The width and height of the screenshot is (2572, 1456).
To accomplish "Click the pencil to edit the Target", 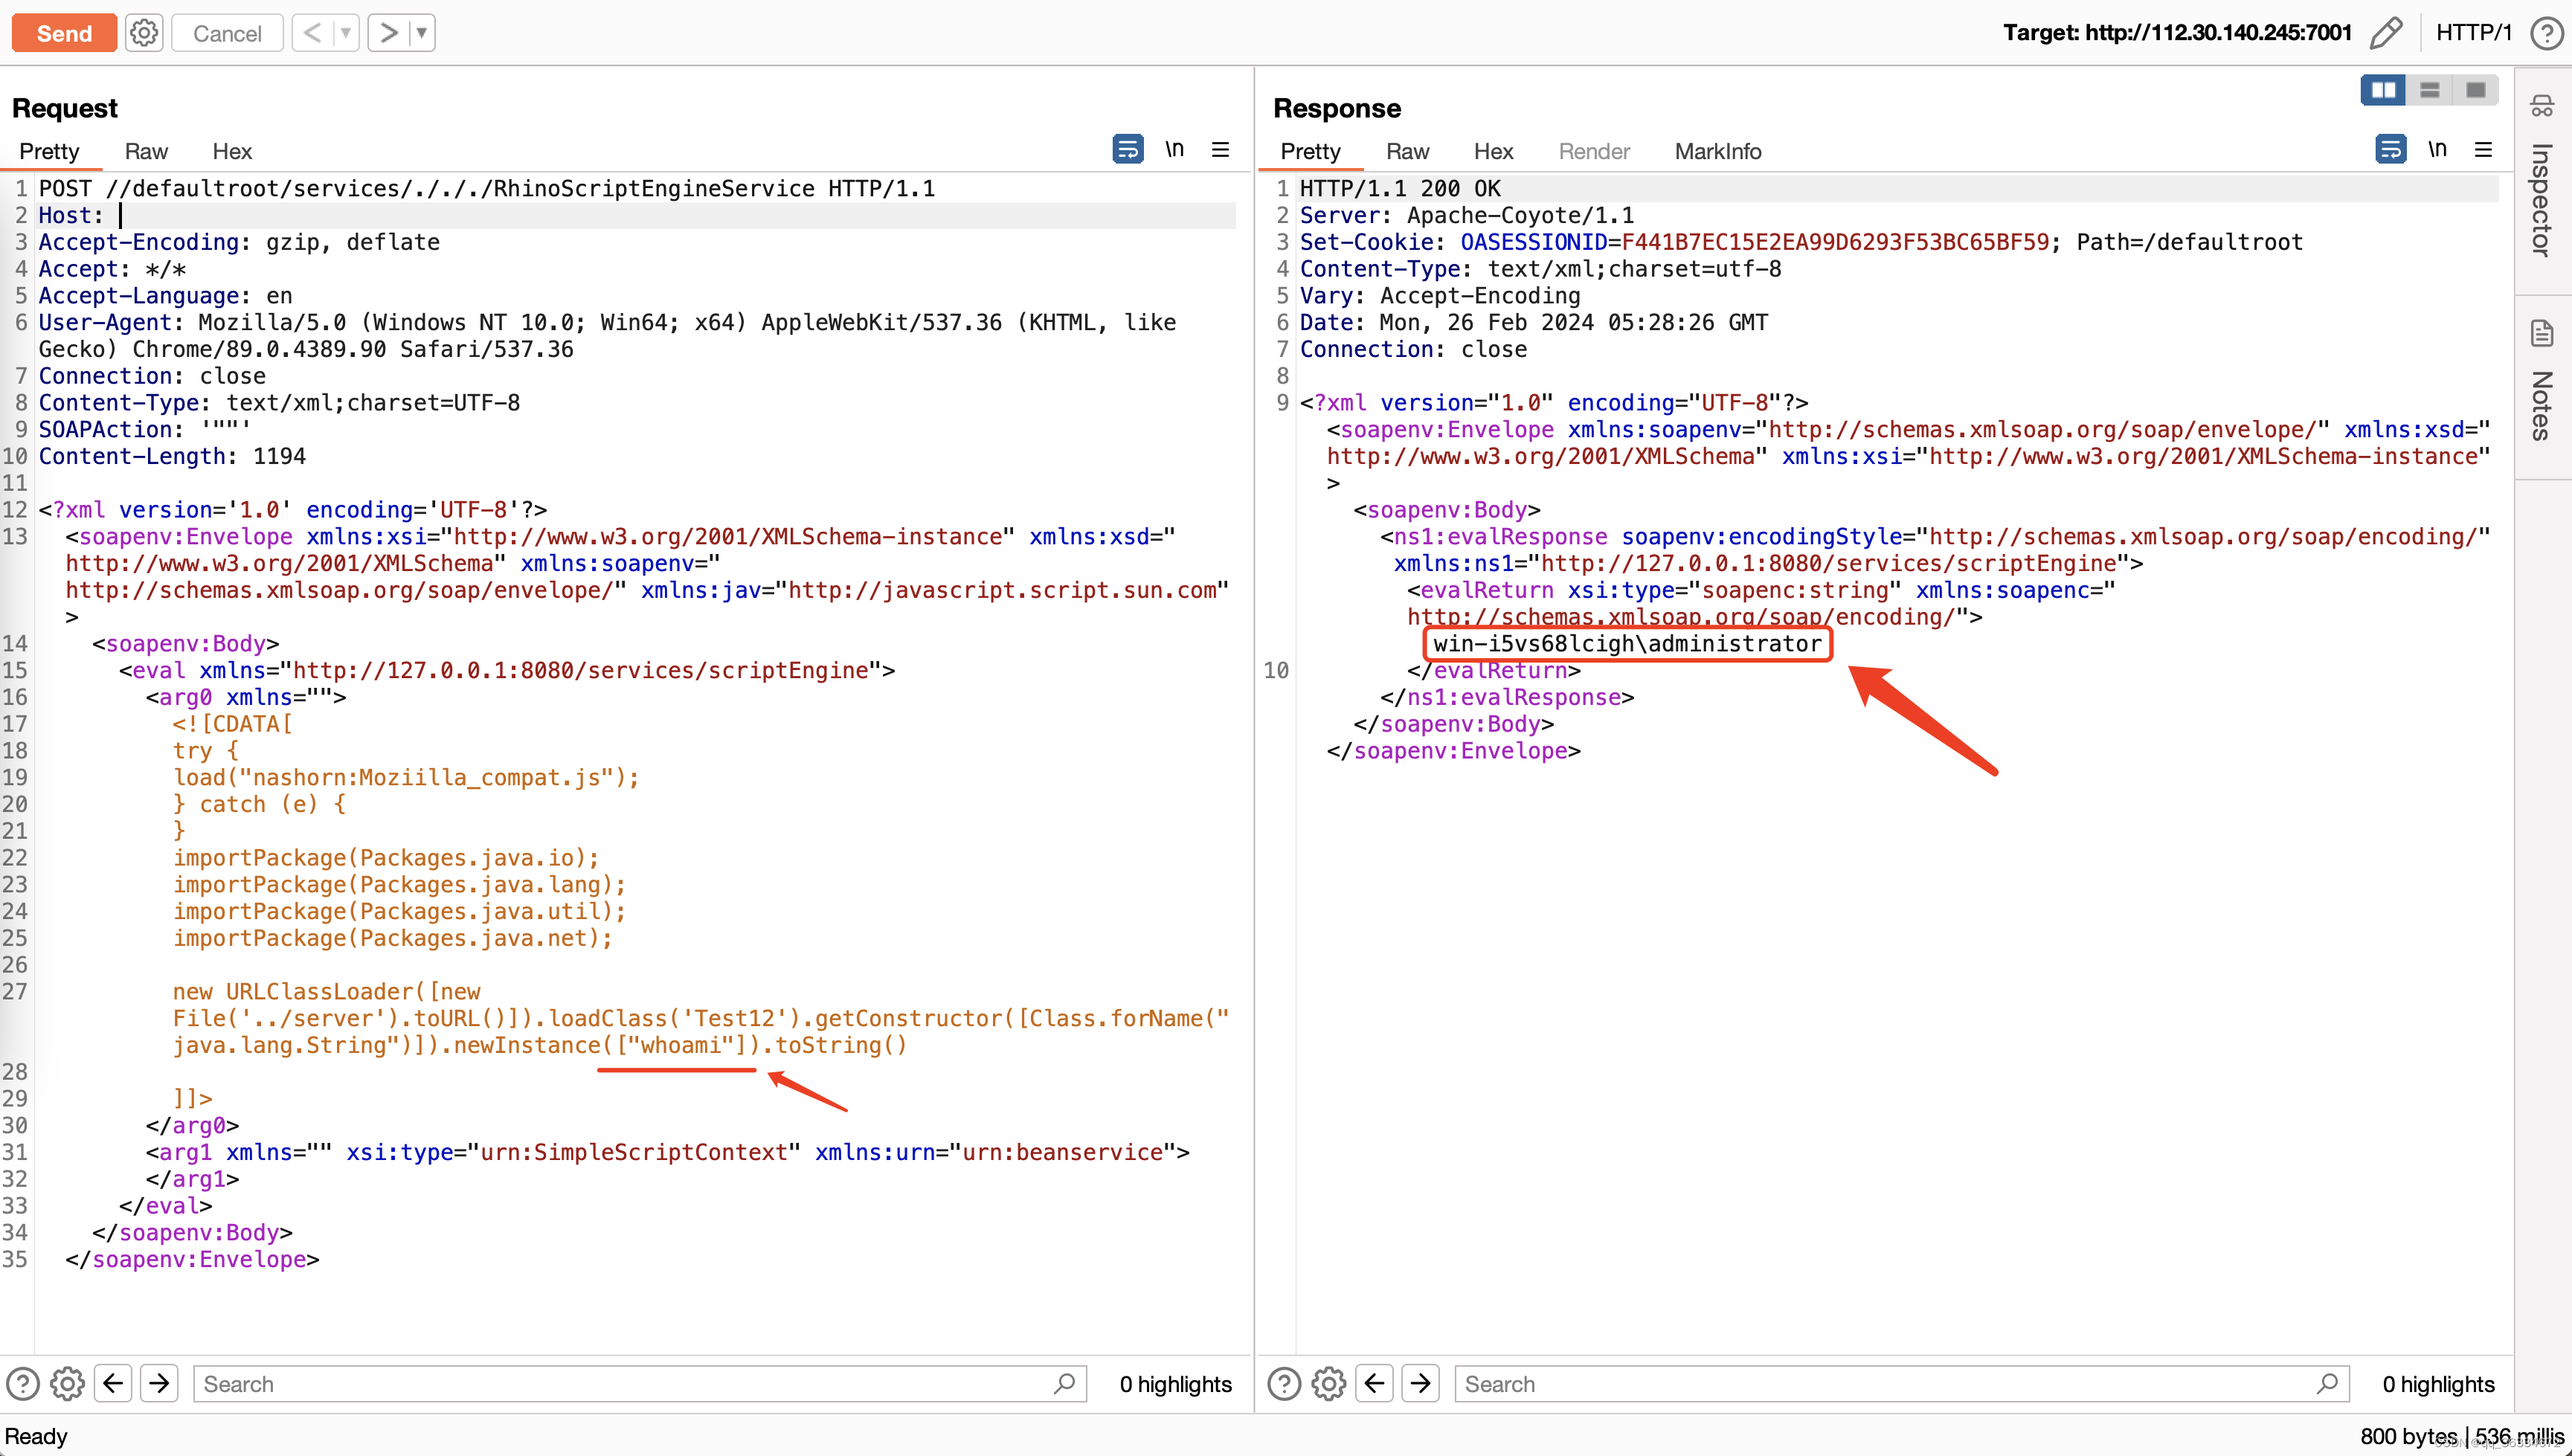I will point(2388,32).
